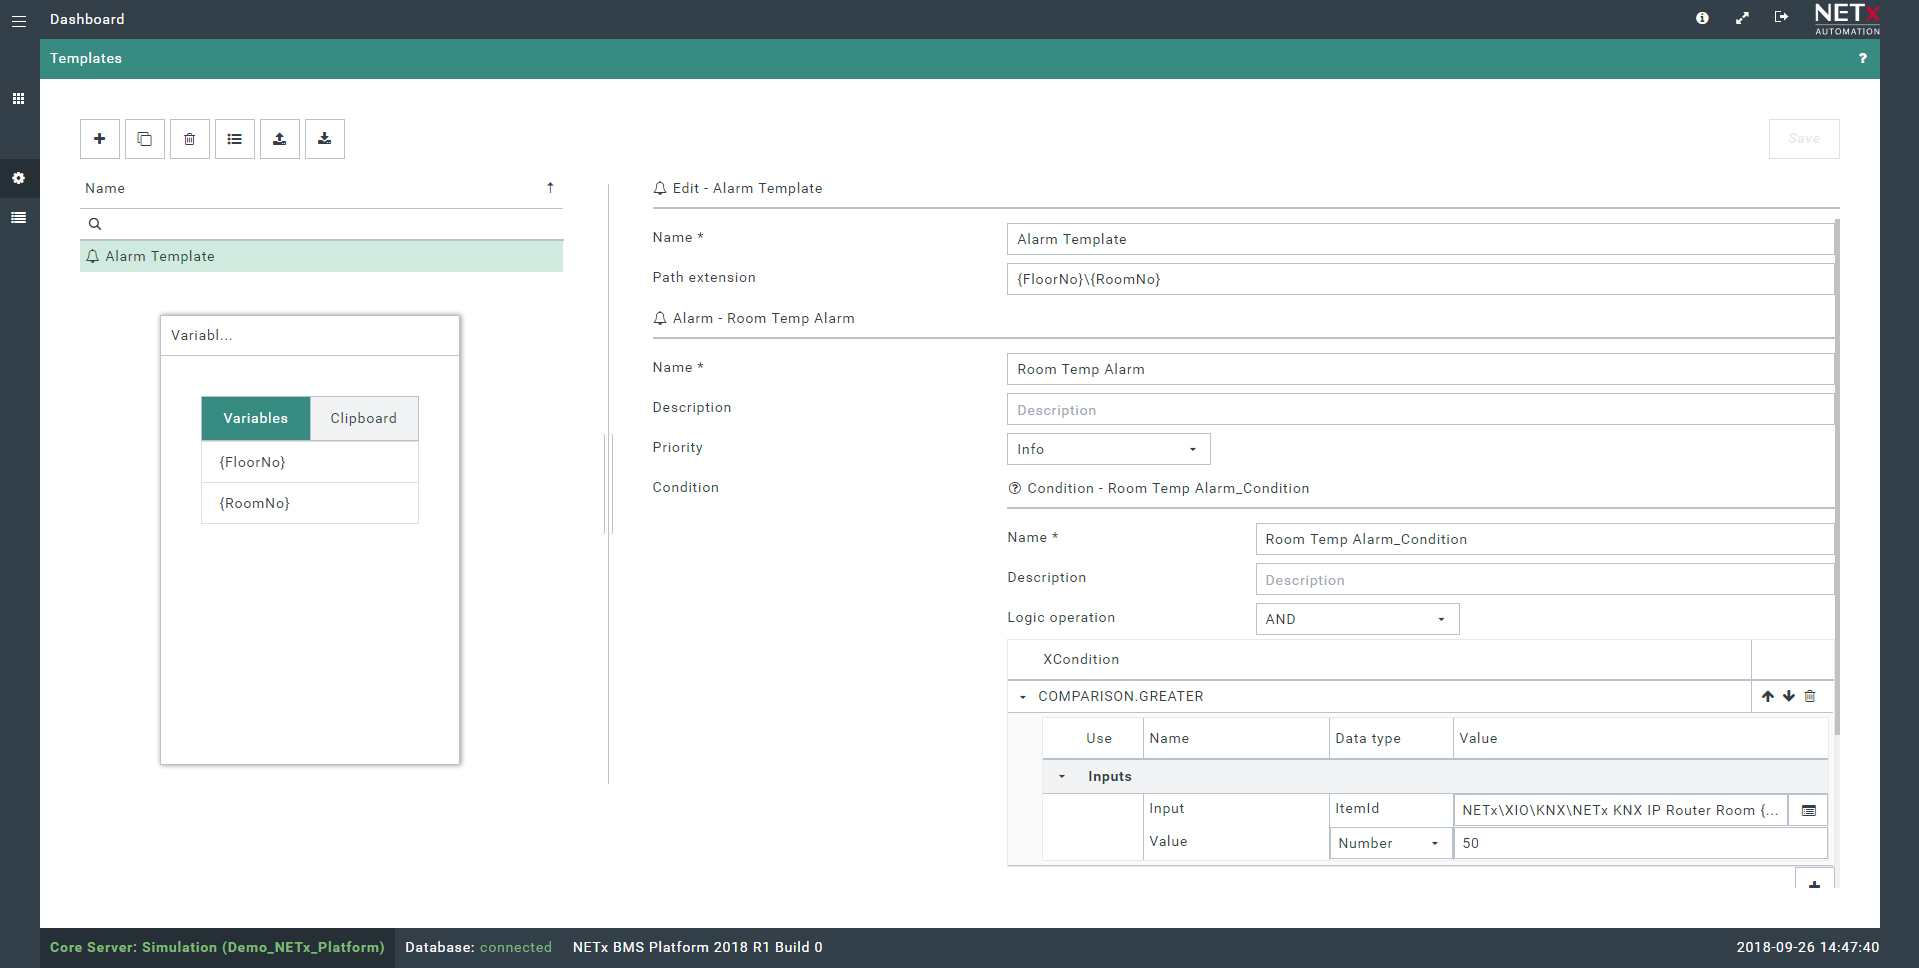
Task: Click the logout icon in top bar
Action: pos(1781,17)
